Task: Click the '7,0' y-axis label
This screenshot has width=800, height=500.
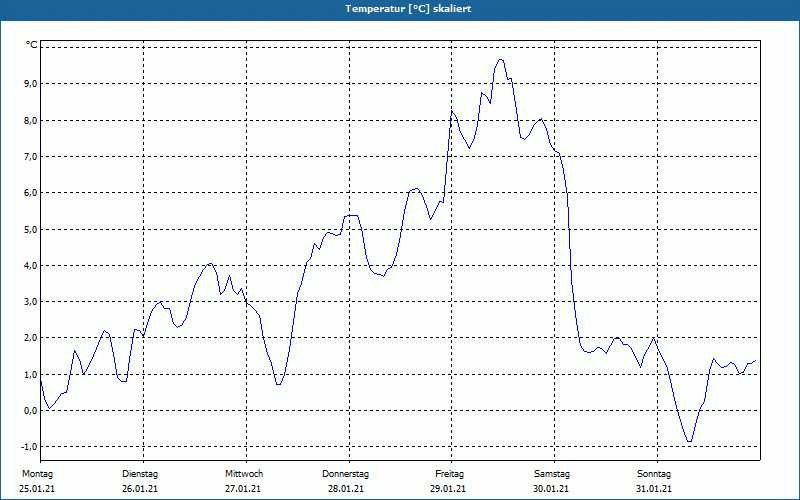Action: tap(31, 157)
